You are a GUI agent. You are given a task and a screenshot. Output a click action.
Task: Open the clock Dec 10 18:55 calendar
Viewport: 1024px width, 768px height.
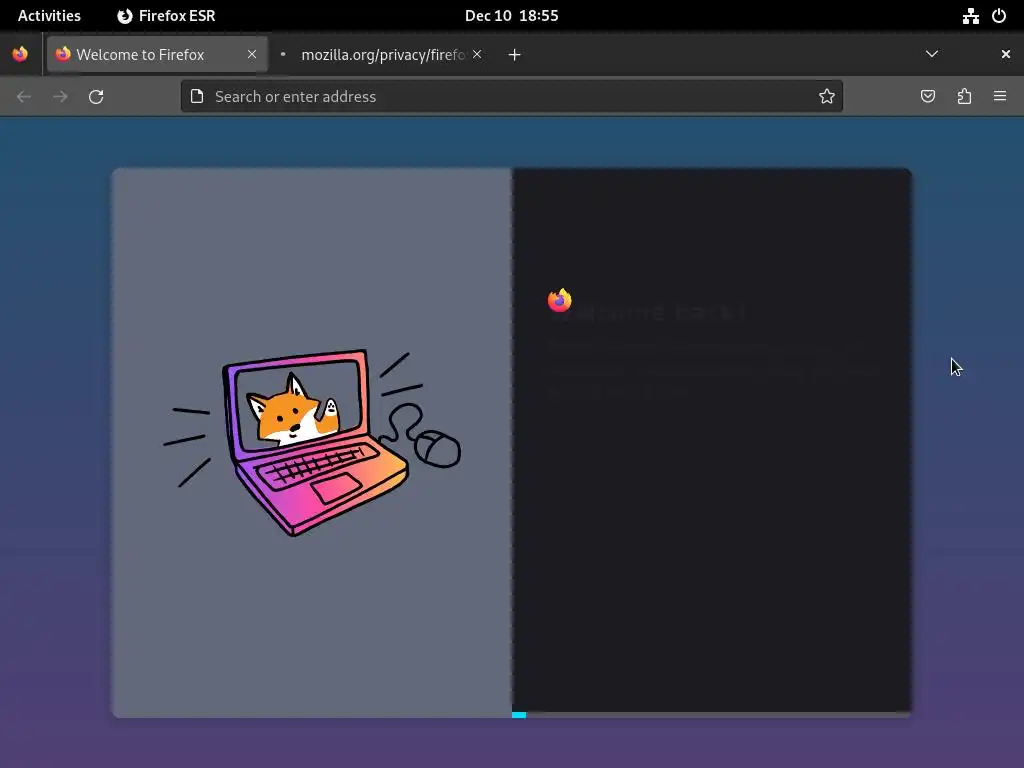pyautogui.click(x=511, y=16)
